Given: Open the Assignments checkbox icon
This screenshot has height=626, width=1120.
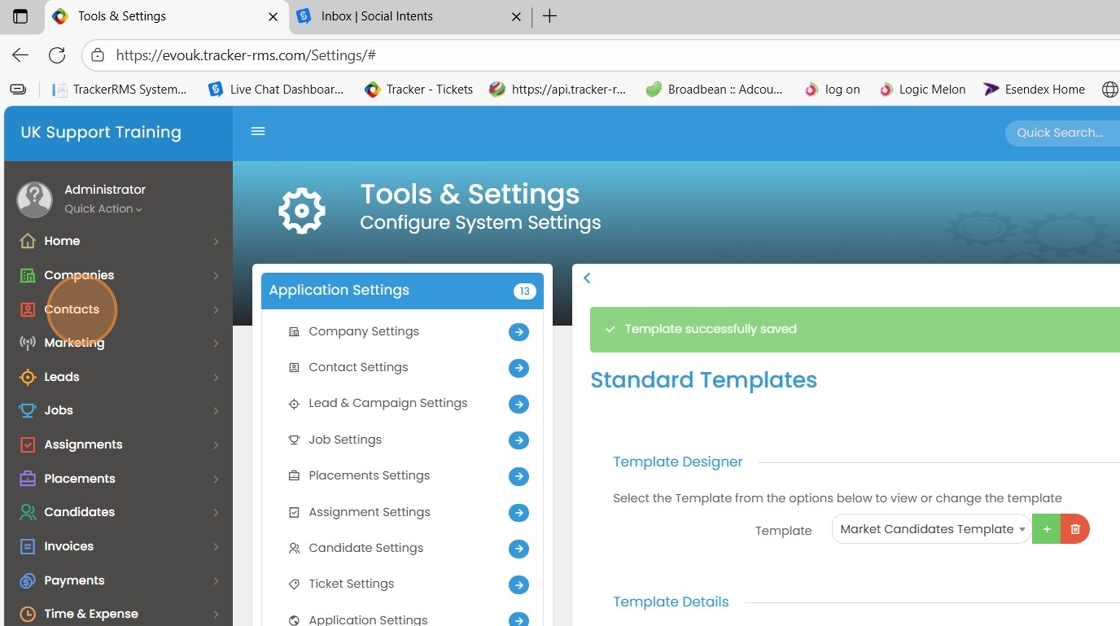Looking at the screenshot, I should [27, 444].
